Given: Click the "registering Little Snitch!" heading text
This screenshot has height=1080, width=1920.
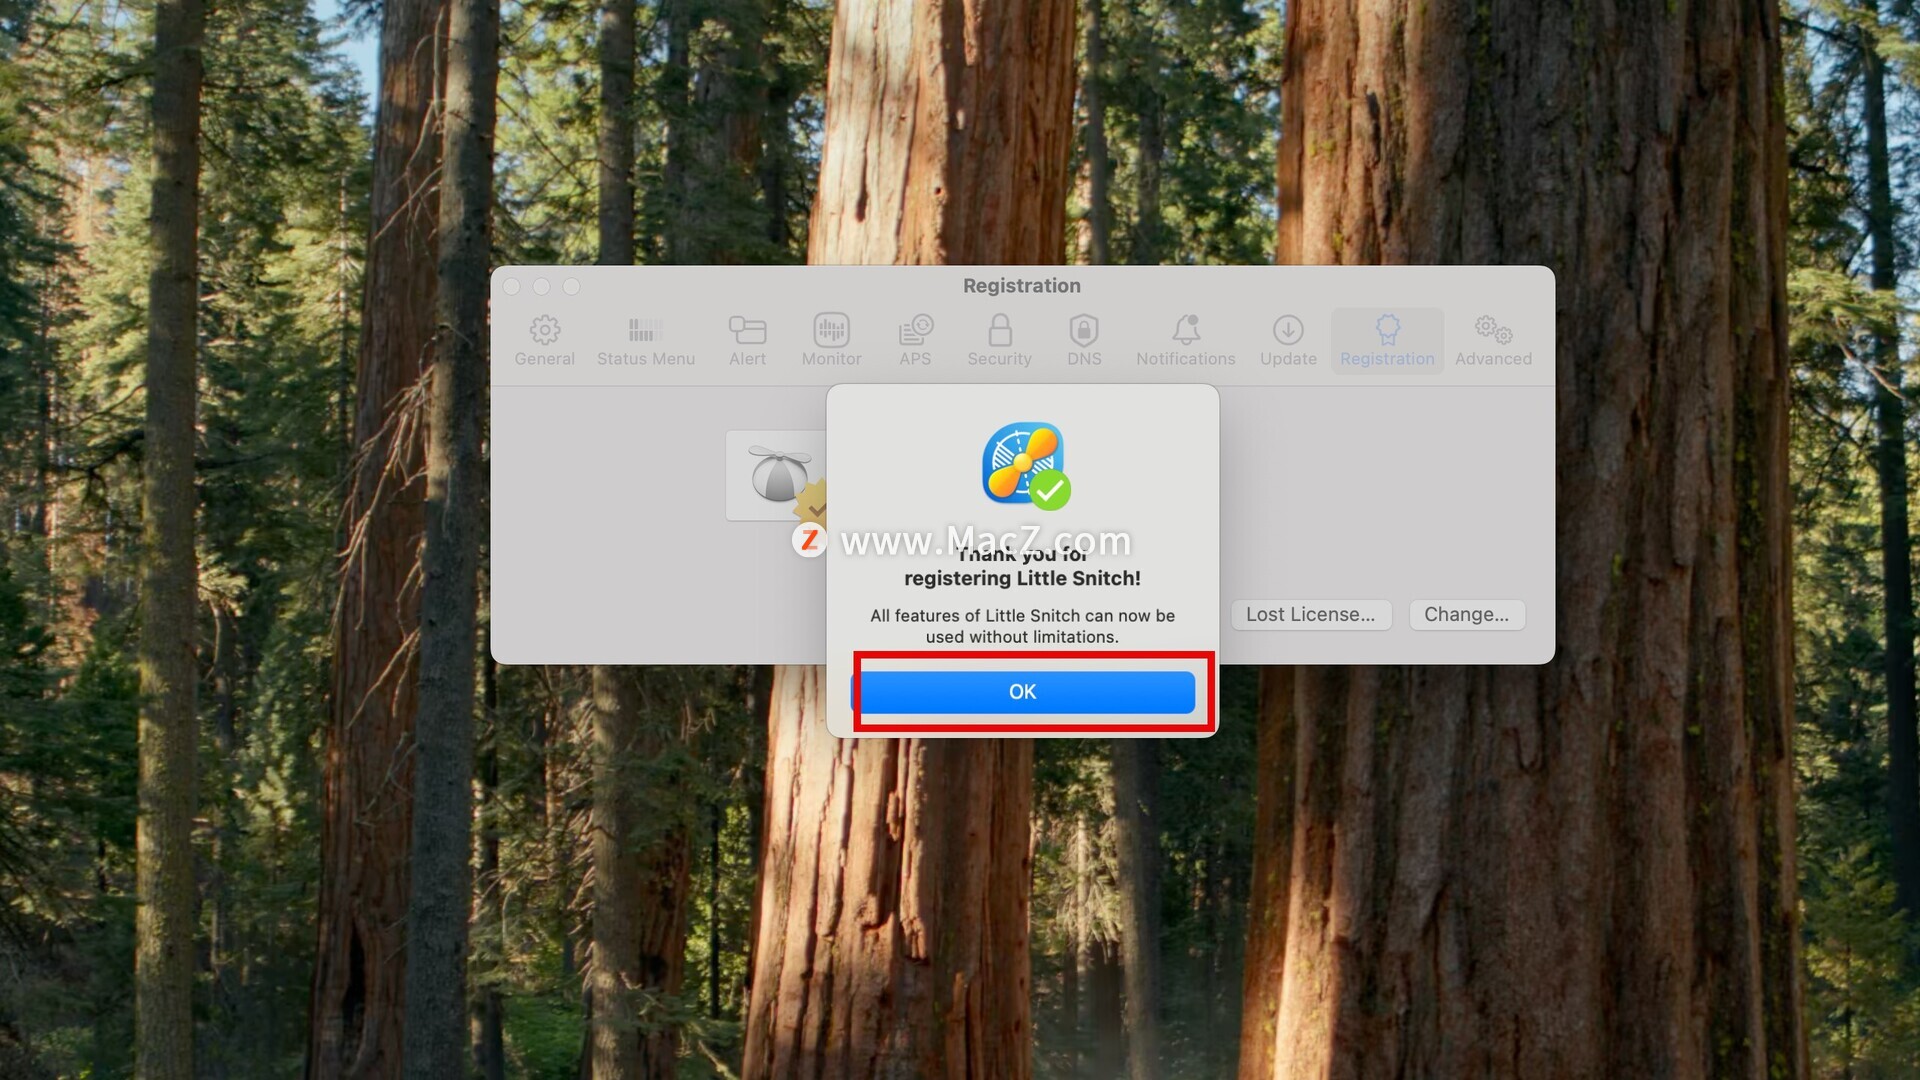Looking at the screenshot, I should point(1022,578).
